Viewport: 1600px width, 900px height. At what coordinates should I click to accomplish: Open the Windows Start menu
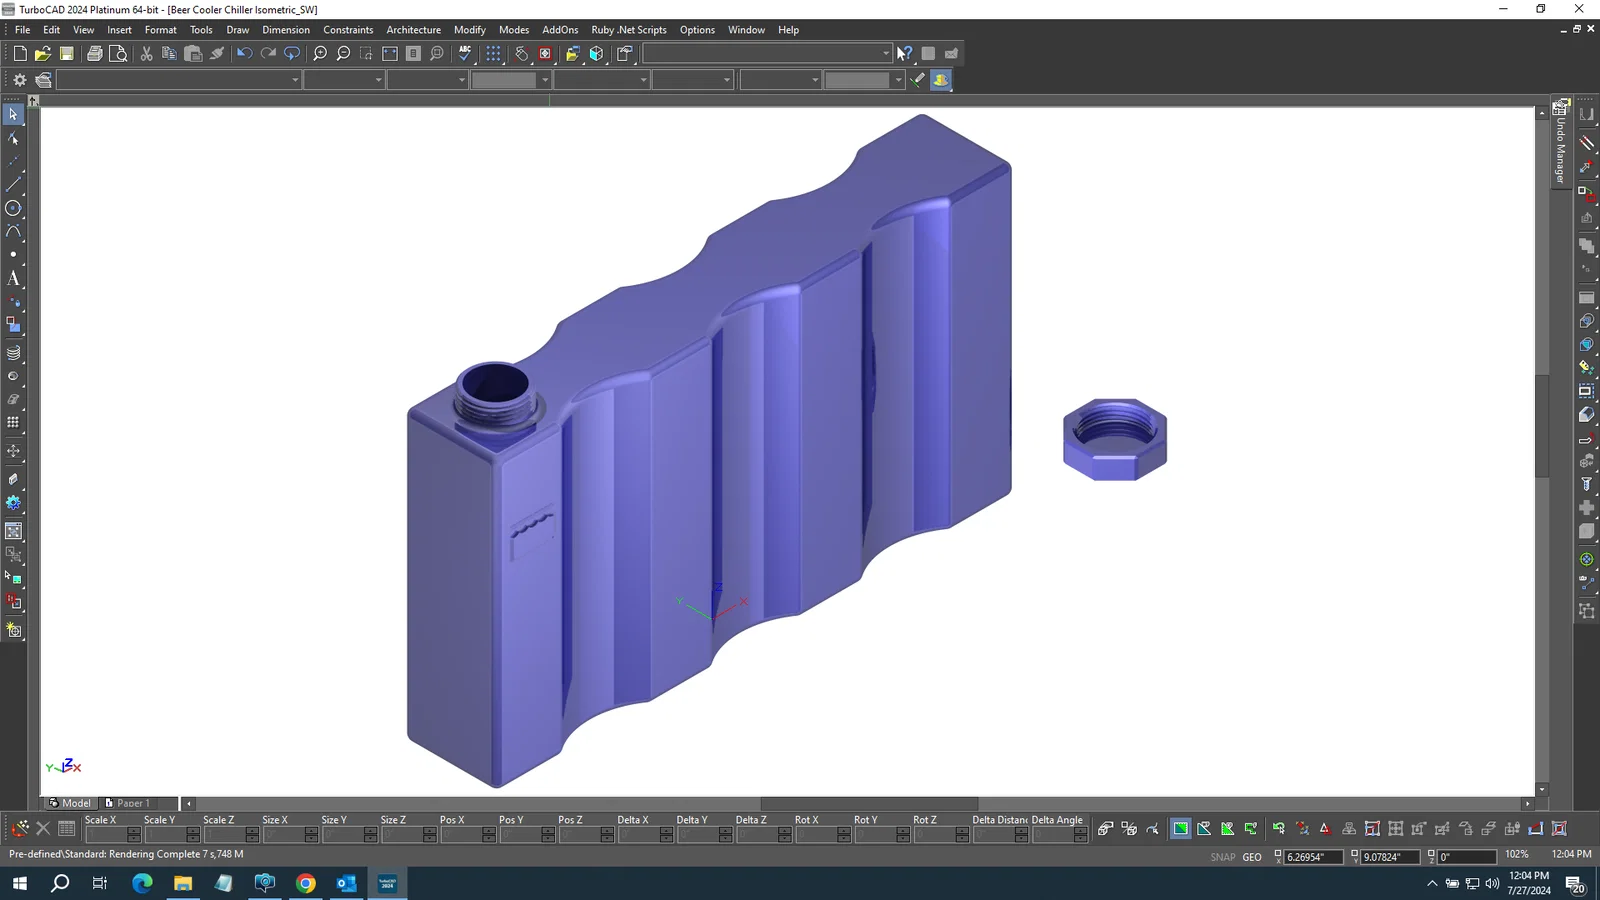(x=19, y=883)
